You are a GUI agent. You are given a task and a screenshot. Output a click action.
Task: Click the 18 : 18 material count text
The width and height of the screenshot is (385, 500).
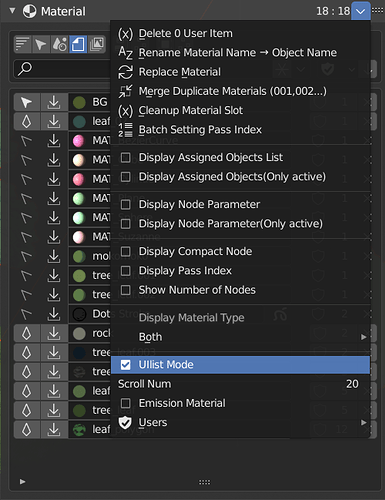click(x=333, y=11)
